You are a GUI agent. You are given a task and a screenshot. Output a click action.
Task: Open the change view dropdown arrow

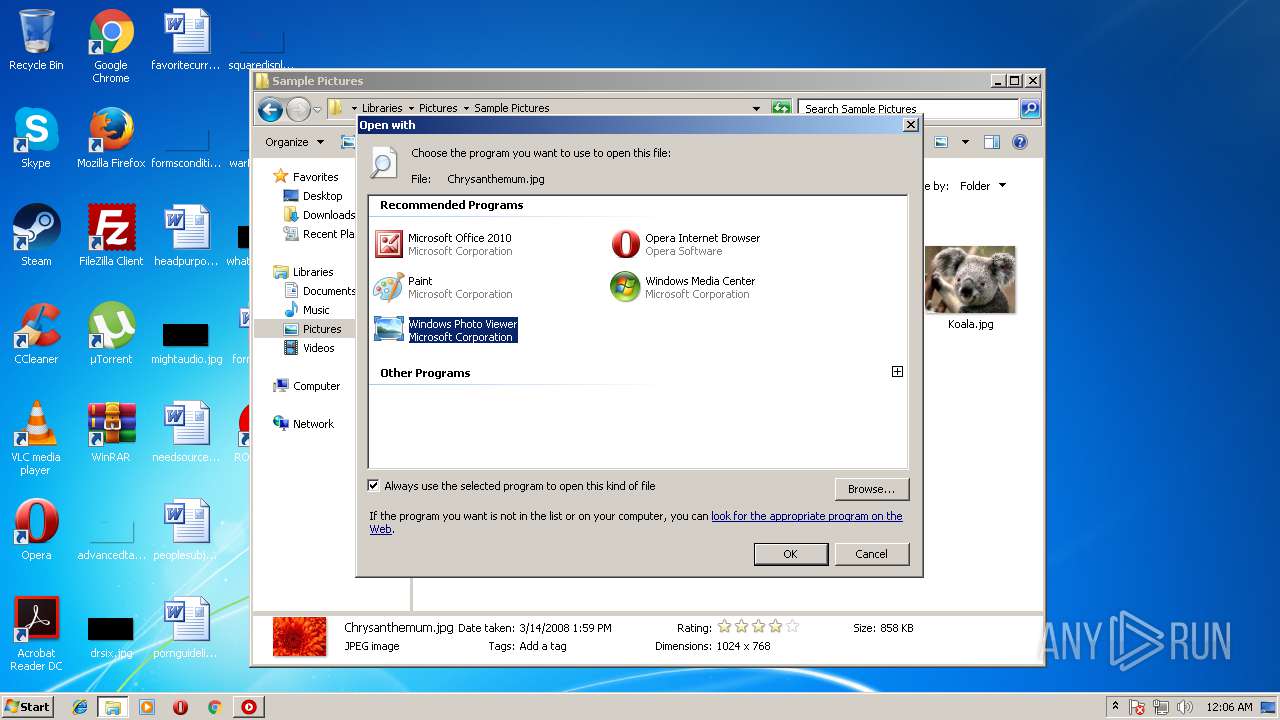965,142
